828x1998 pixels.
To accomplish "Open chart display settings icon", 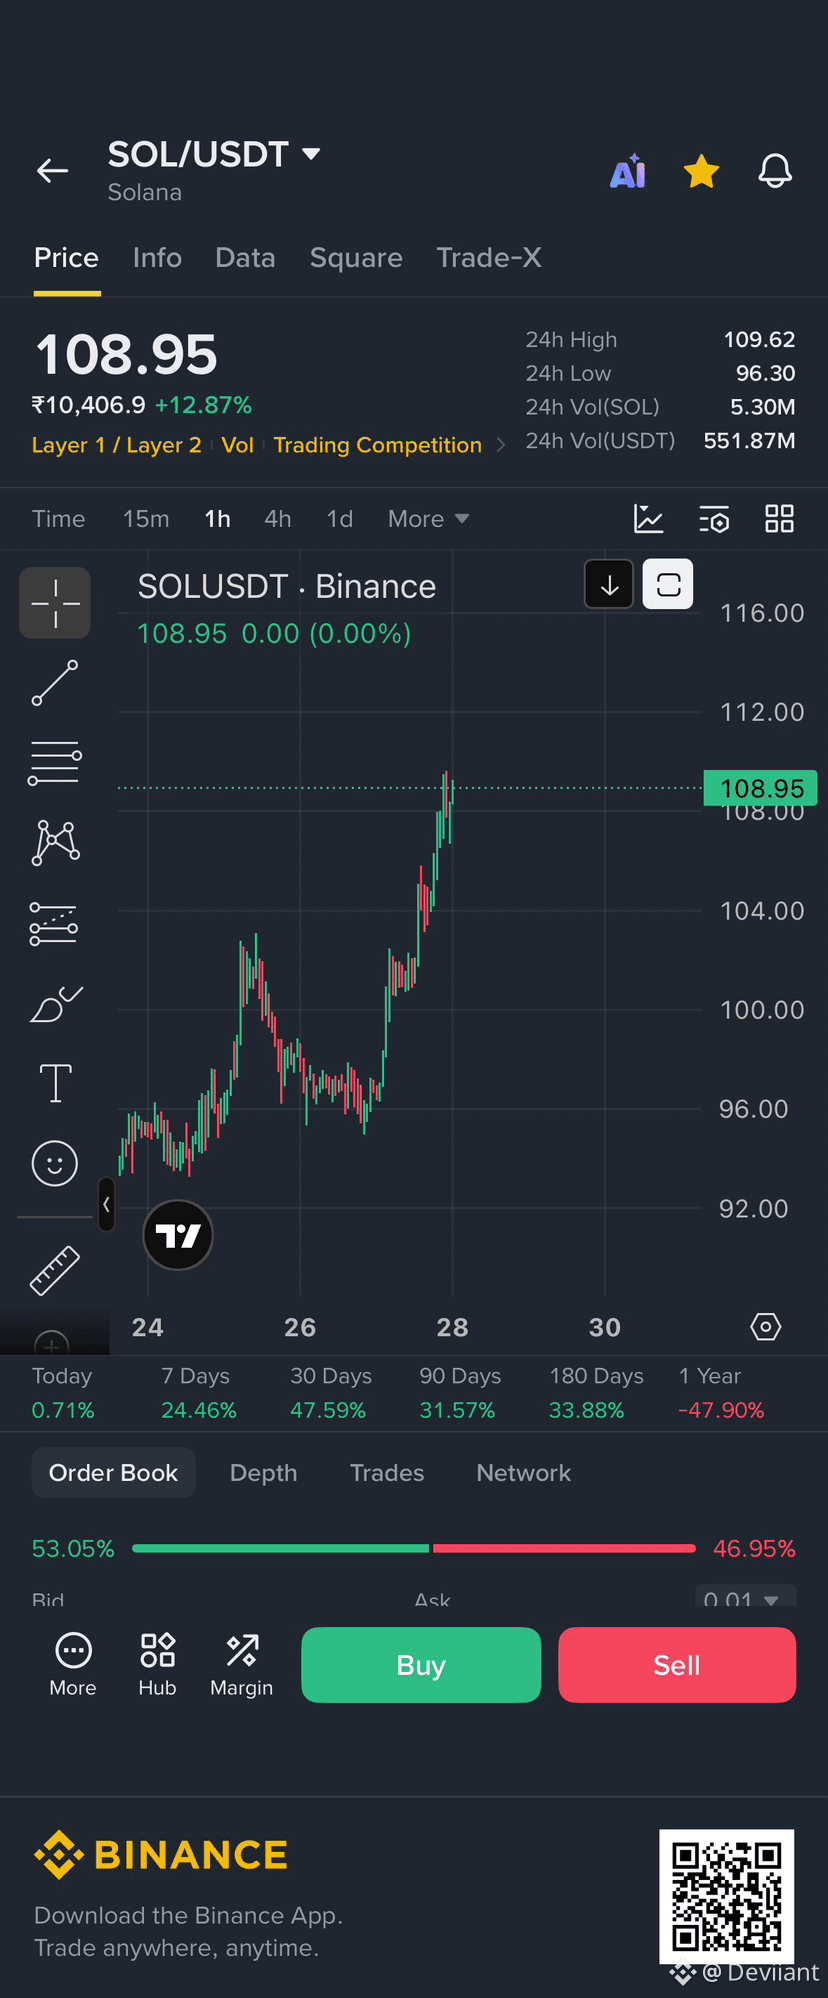I will (714, 518).
